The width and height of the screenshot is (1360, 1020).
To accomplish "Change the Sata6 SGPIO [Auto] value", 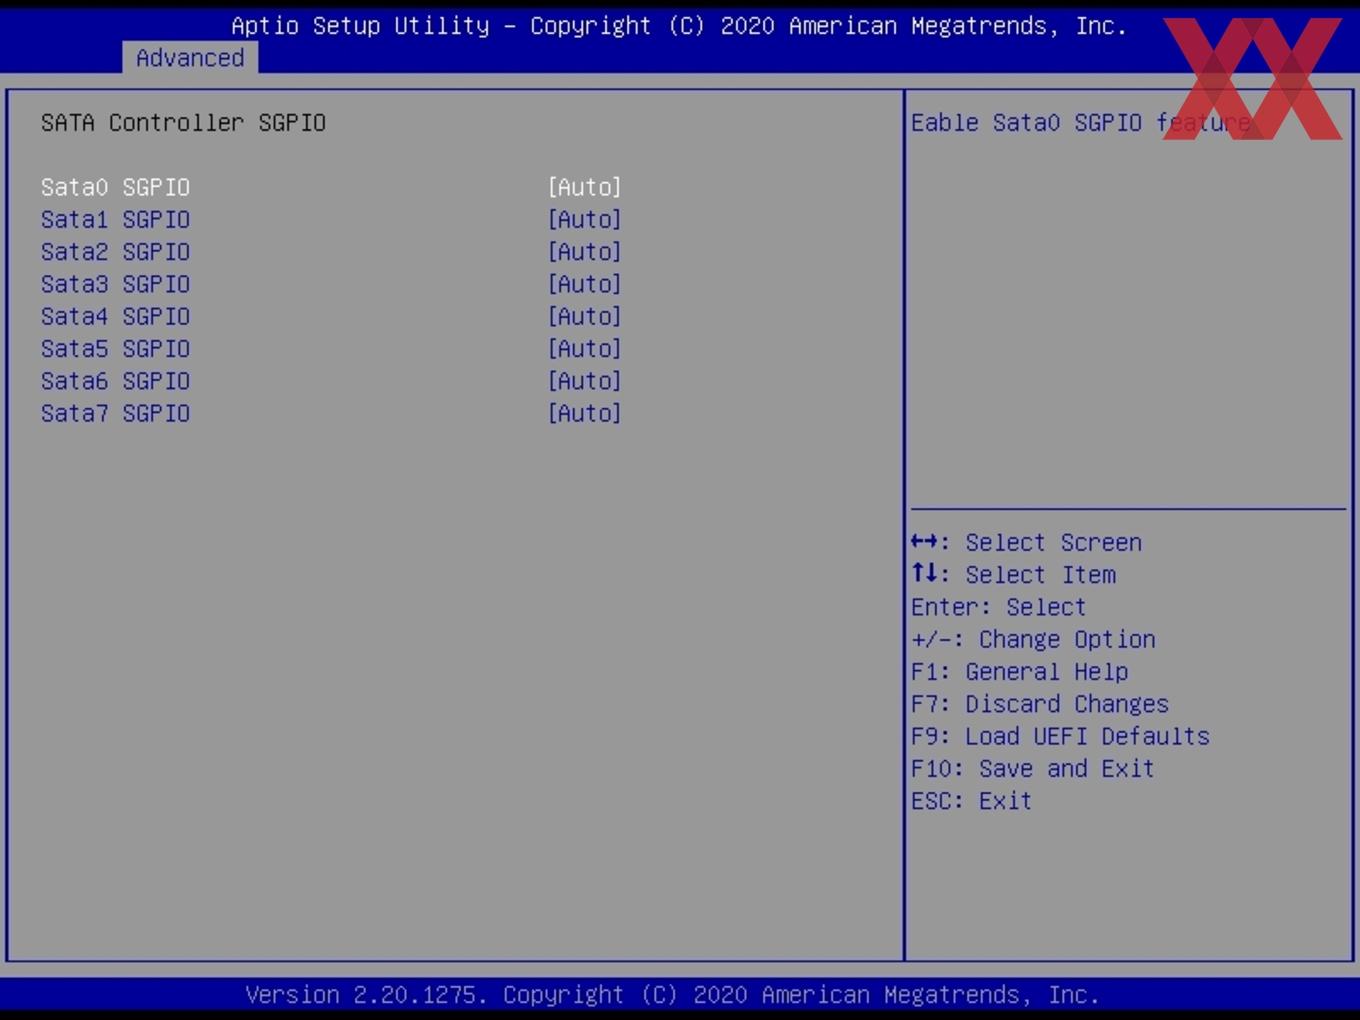I will (585, 381).
